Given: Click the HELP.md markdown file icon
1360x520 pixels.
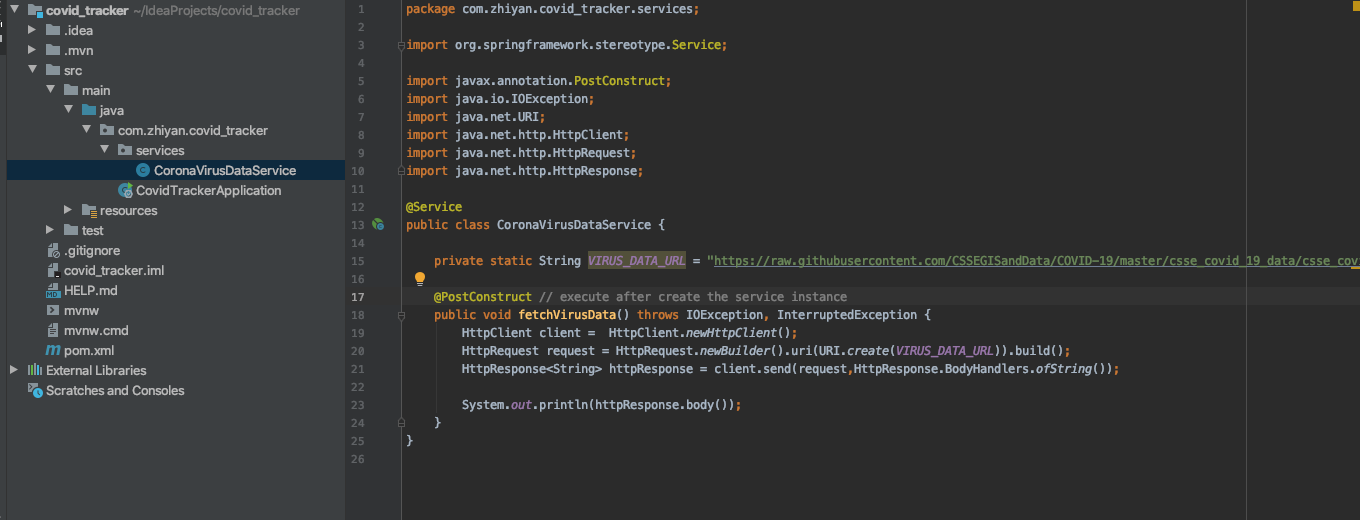Looking at the screenshot, I should click(x=53, y=291).
